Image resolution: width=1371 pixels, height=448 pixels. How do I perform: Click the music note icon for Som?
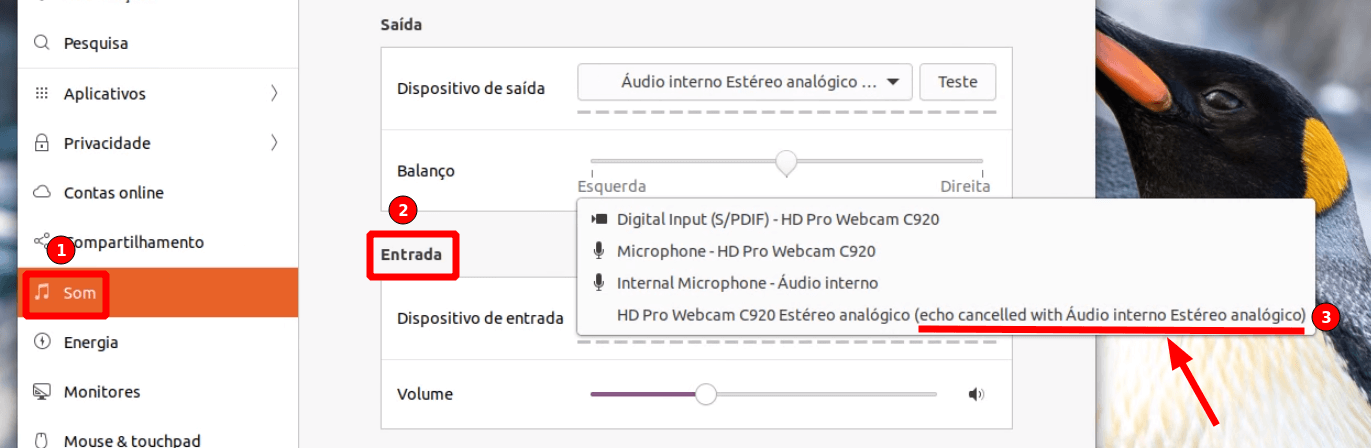(42, 292)
